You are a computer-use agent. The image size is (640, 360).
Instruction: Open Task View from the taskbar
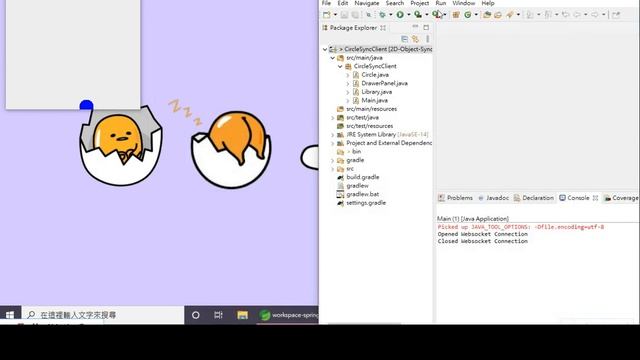[218, 315]
